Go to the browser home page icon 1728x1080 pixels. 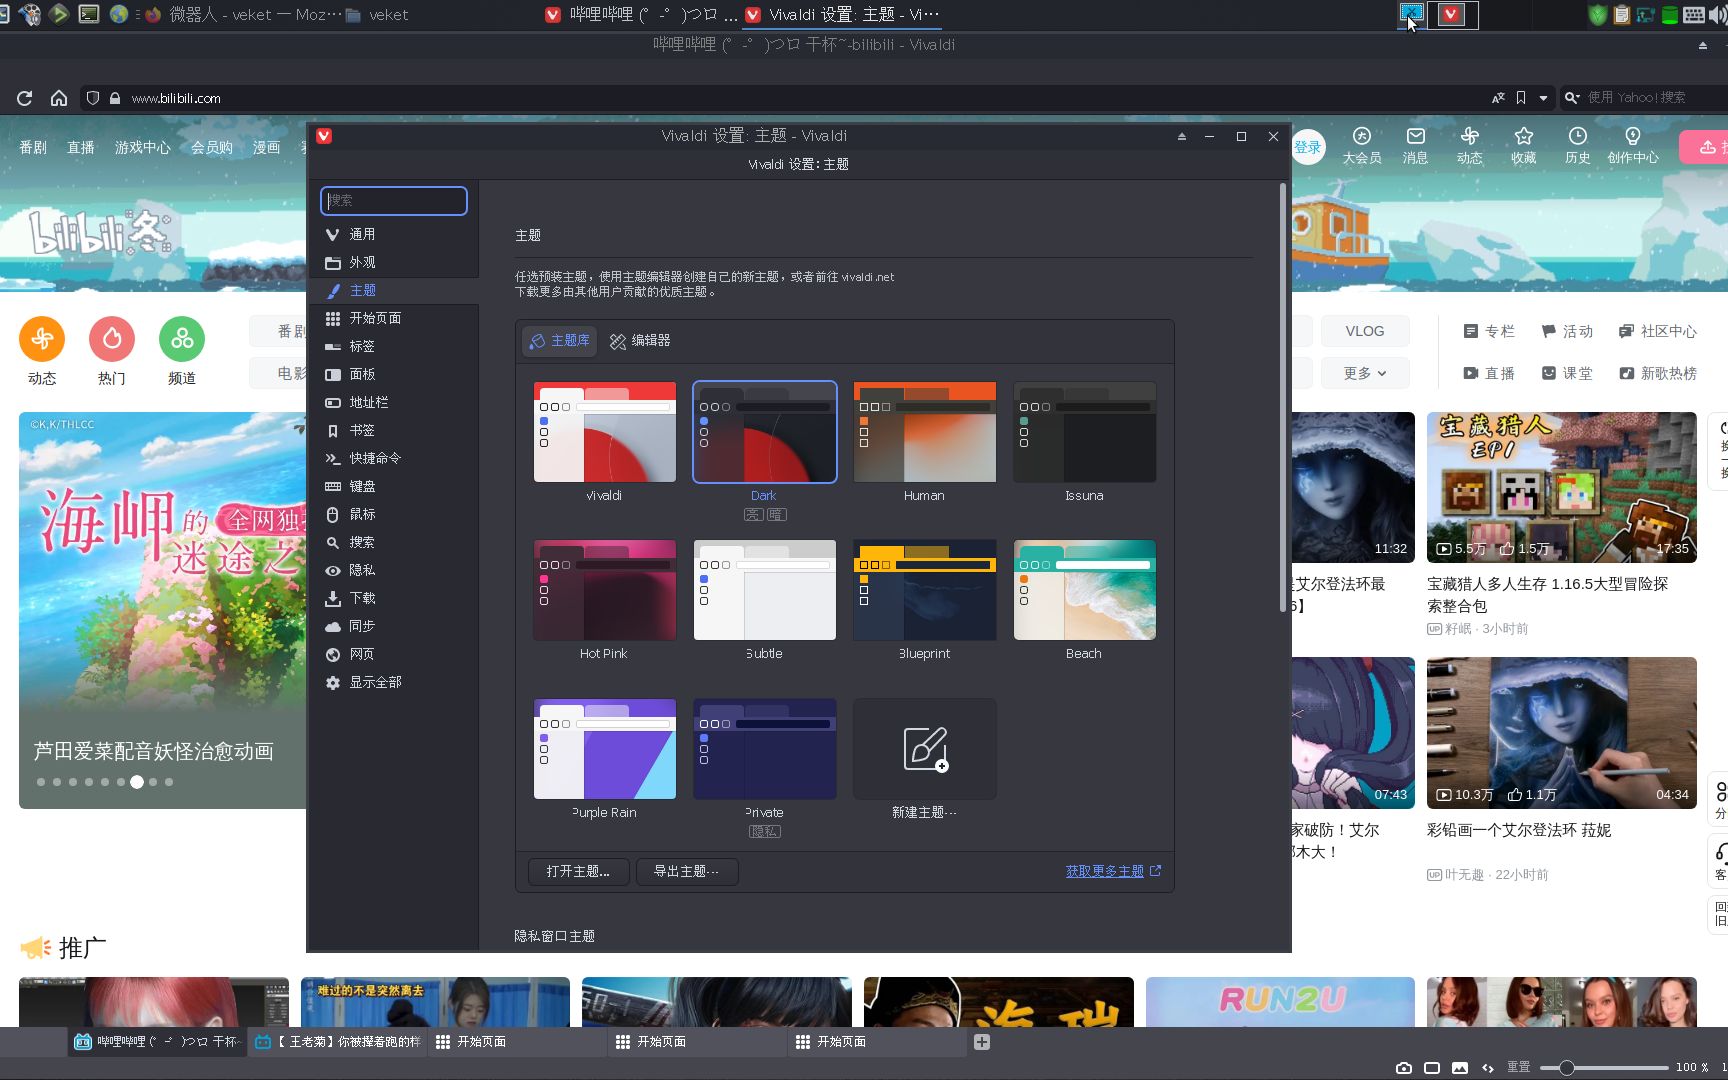pos(59,98)
